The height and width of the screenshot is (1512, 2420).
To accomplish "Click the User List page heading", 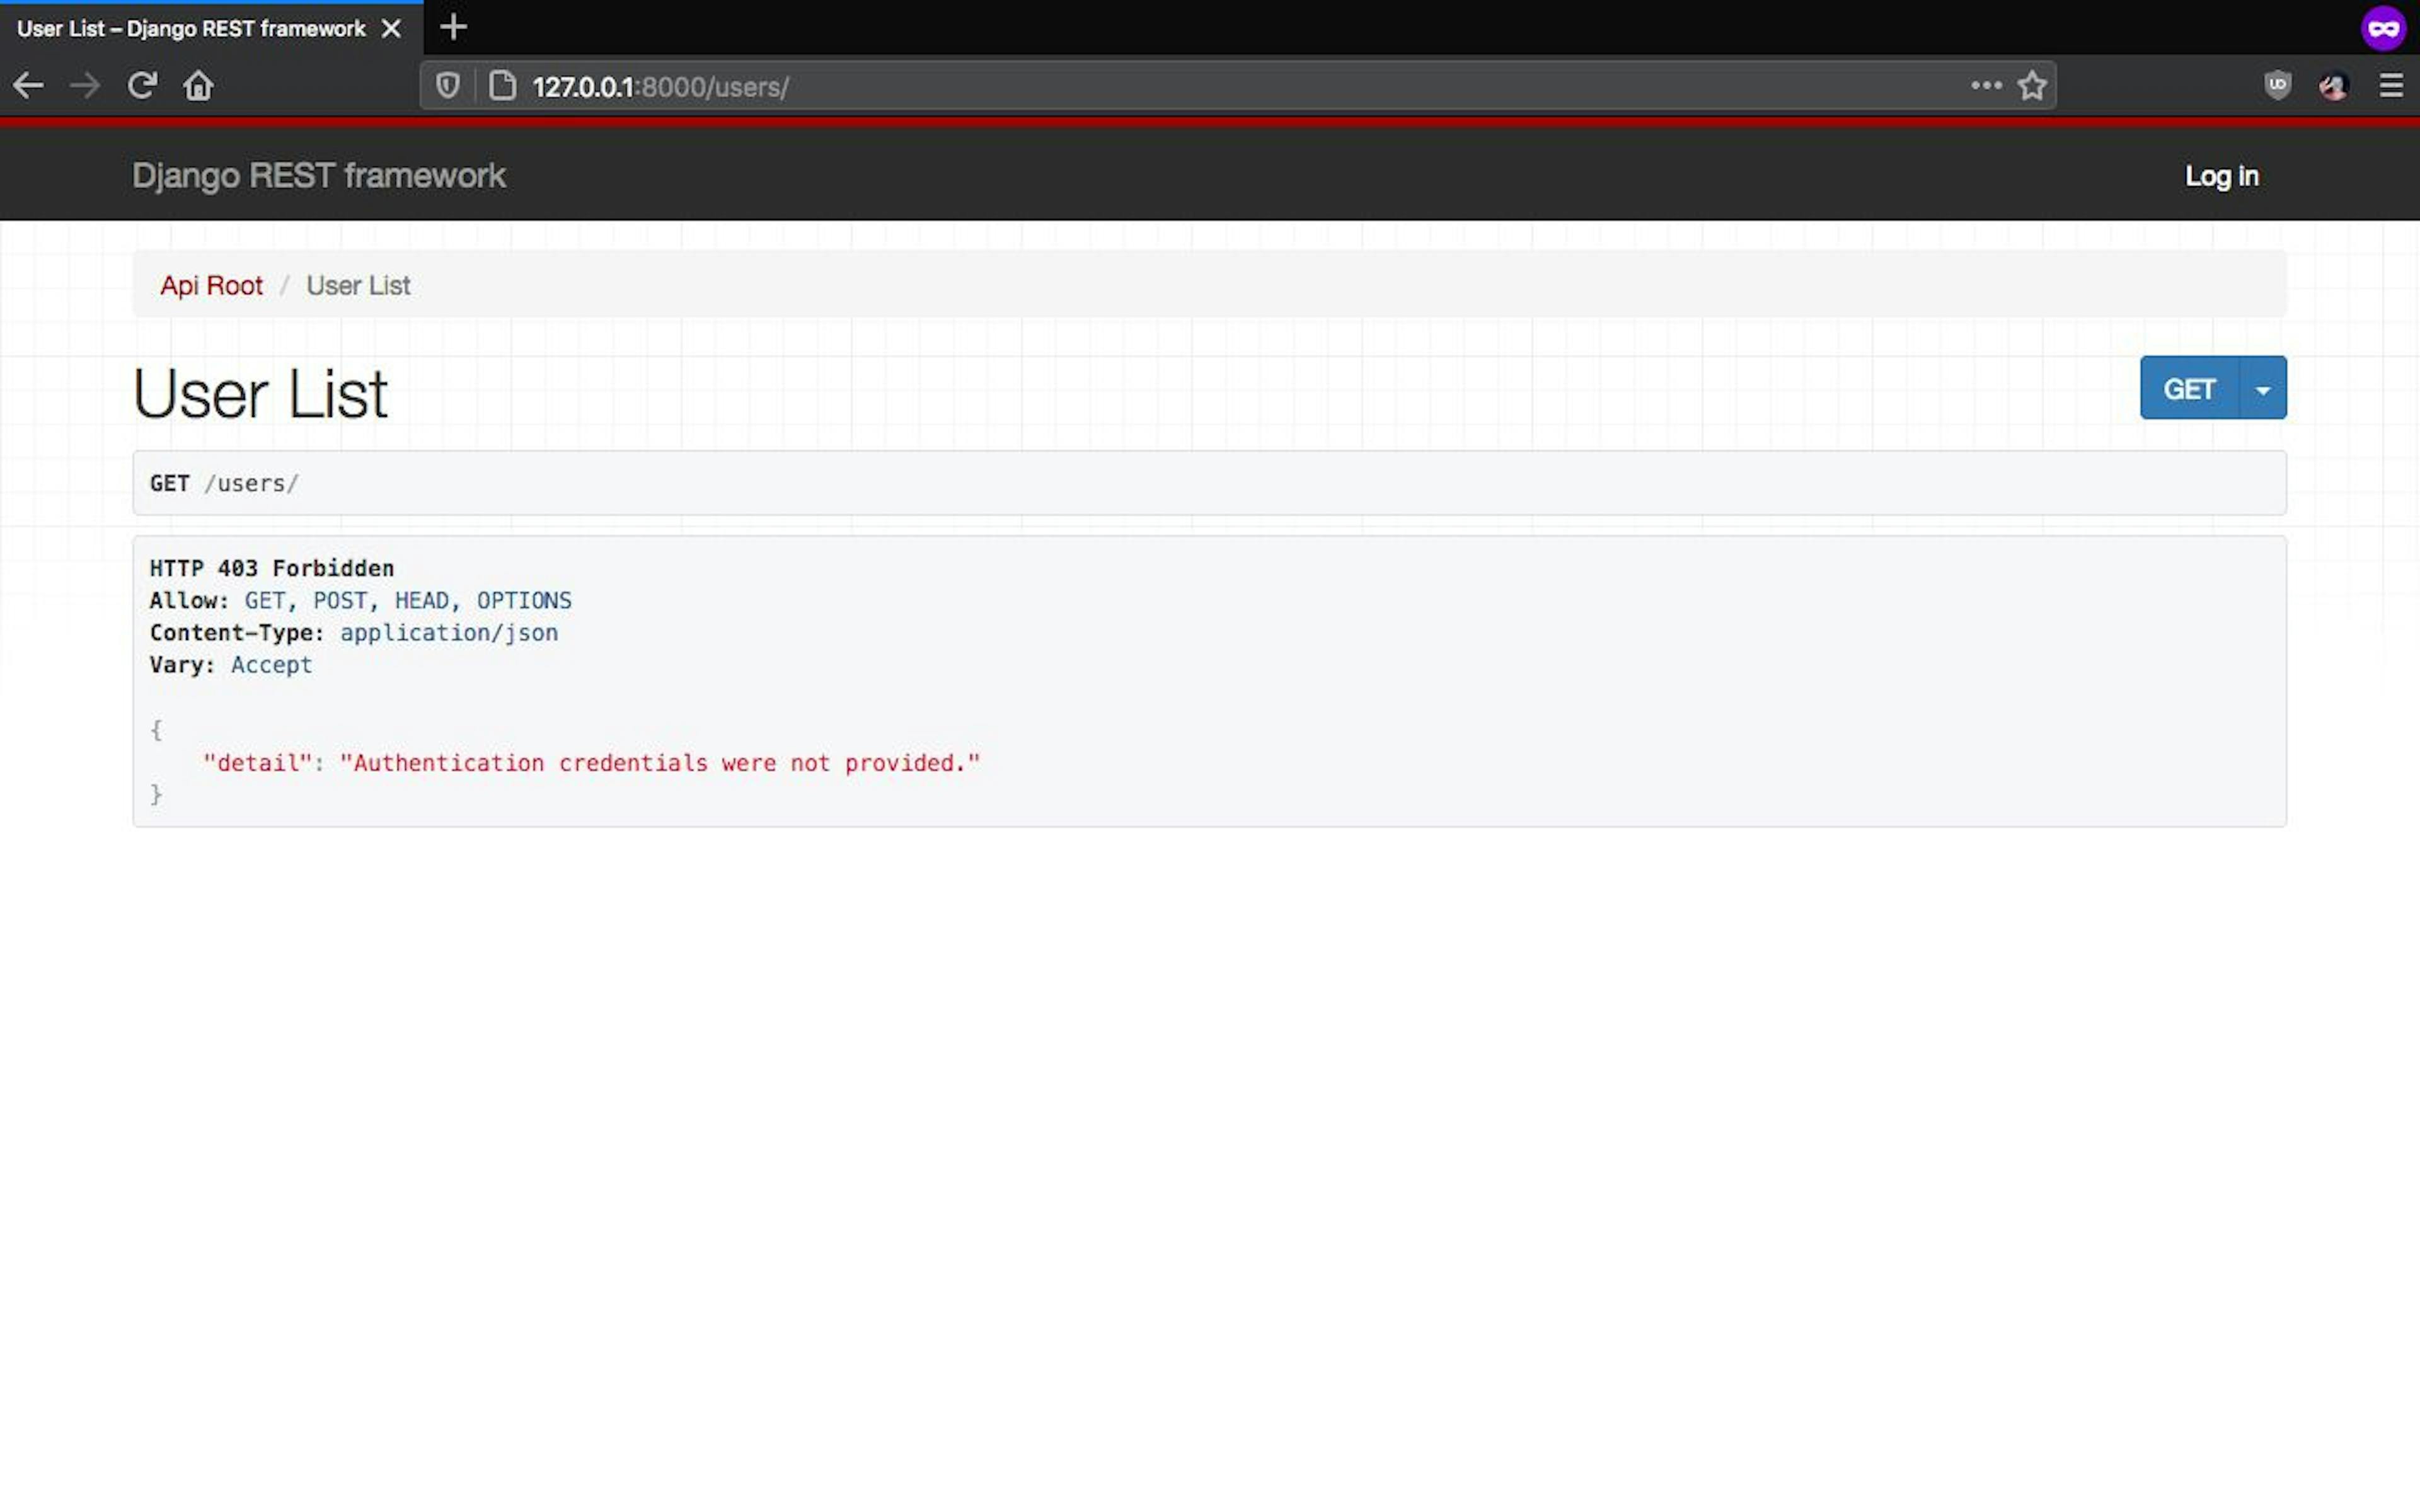I will (x=260, y=394).
